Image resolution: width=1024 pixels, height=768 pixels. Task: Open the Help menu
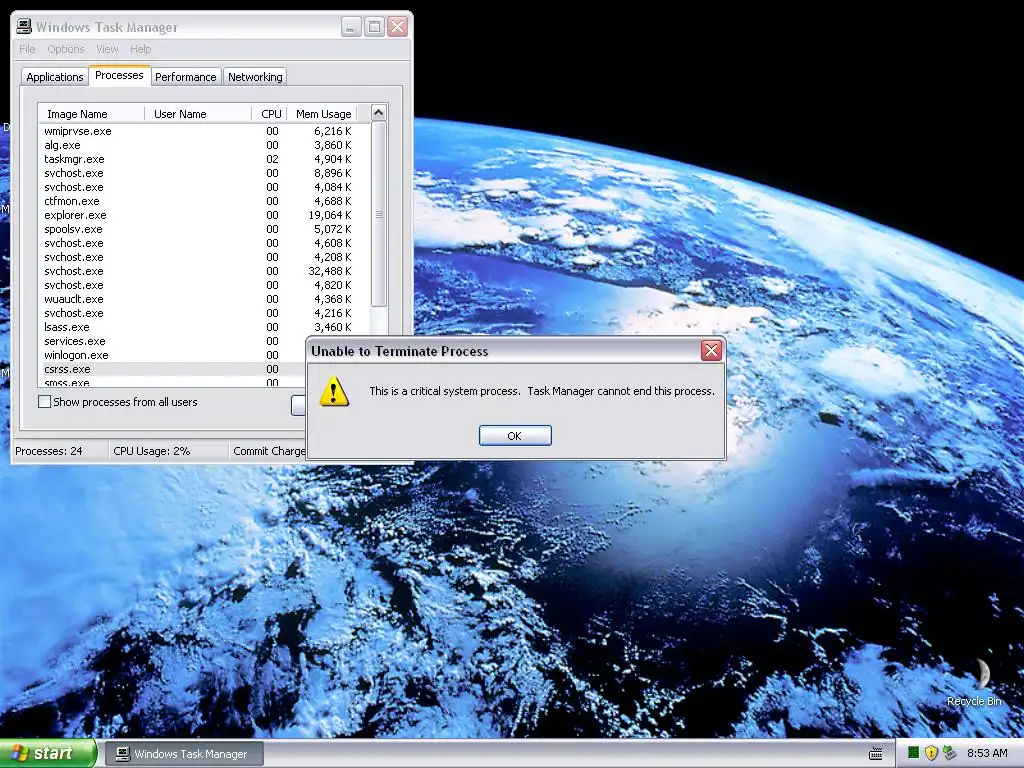[140, 49]
